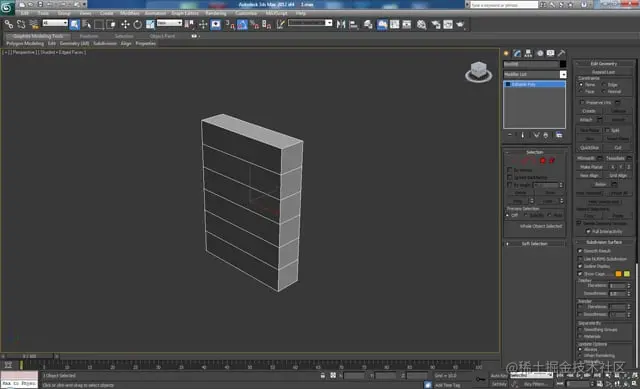Switch to the Graphite Modeling Tools tab

38,36
